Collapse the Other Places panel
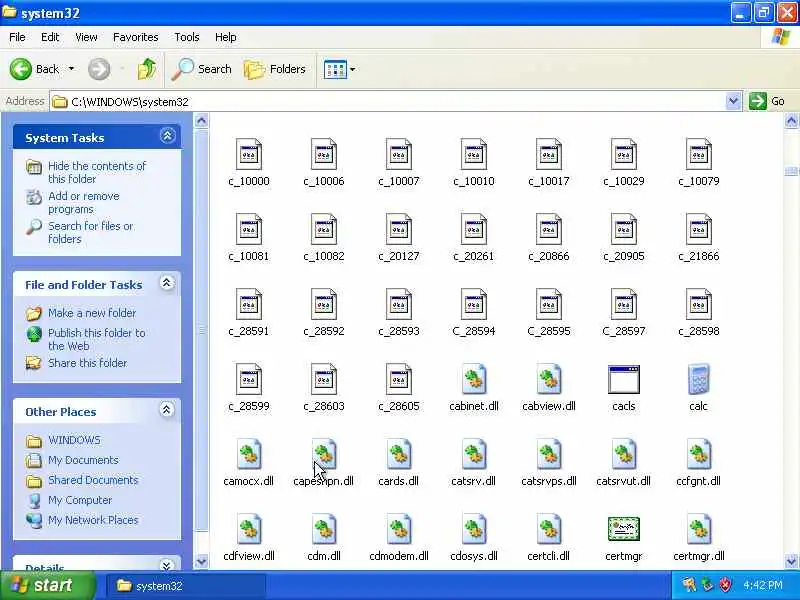This screenshot has width=800, height=600. coord(167,410)
